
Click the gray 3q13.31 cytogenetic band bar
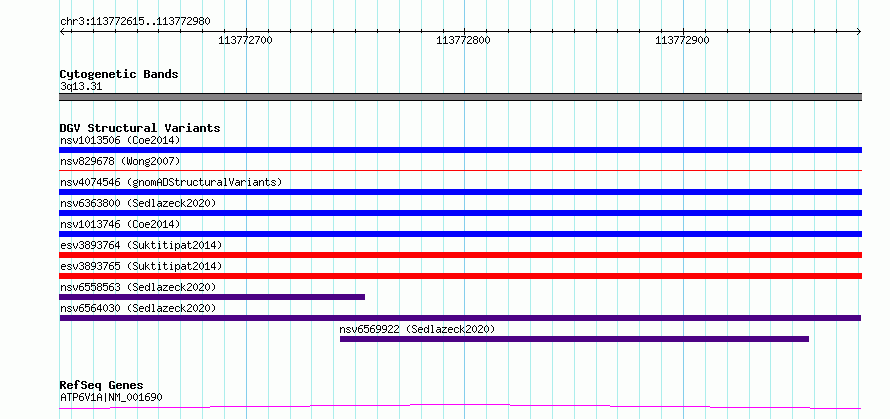(x=460, y=97)
